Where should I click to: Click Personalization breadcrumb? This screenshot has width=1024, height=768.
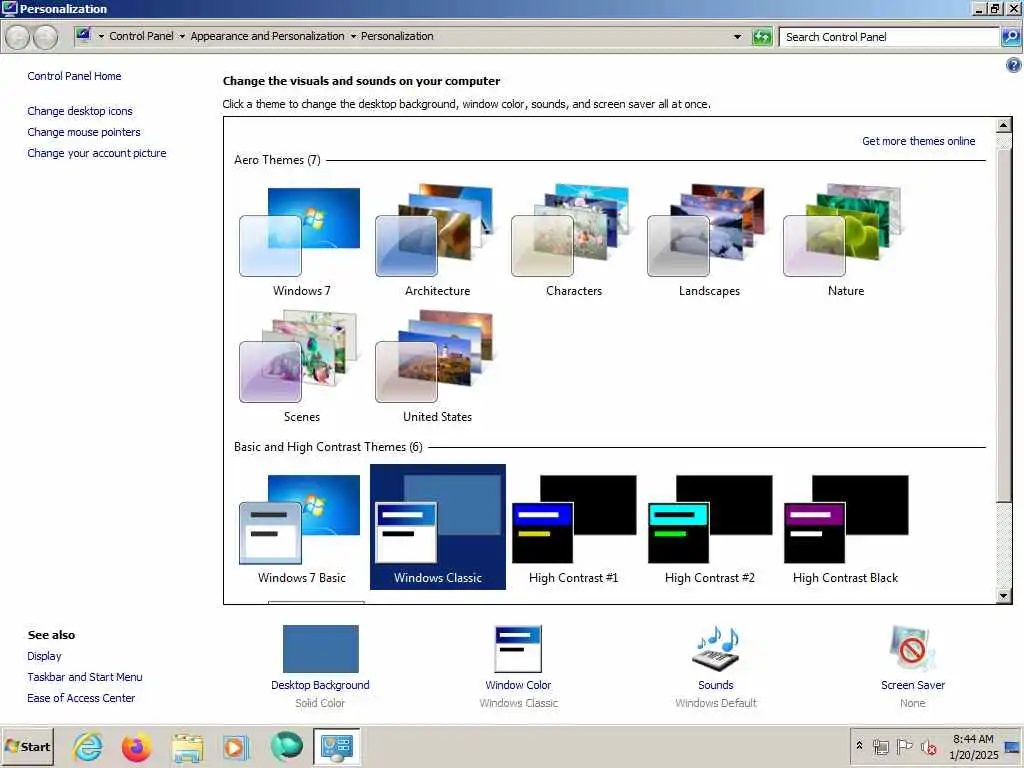(x=397, y=36)
